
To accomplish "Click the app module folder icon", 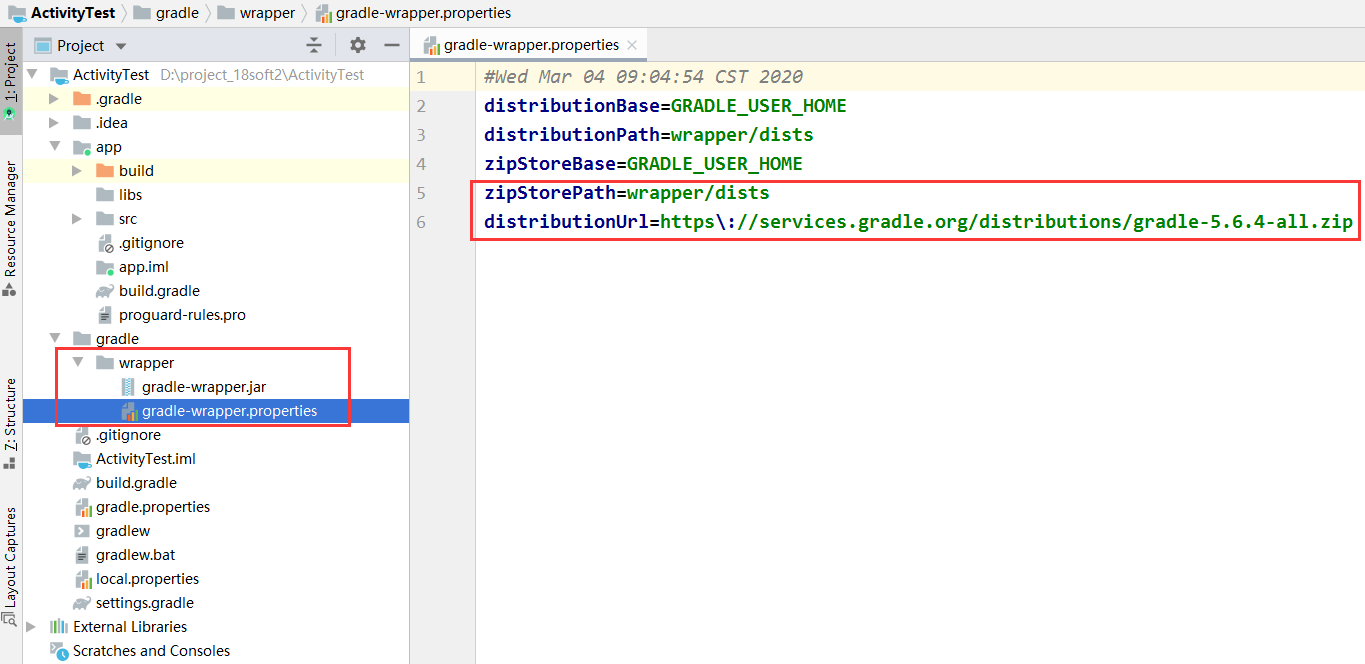I will click(82, 147).
